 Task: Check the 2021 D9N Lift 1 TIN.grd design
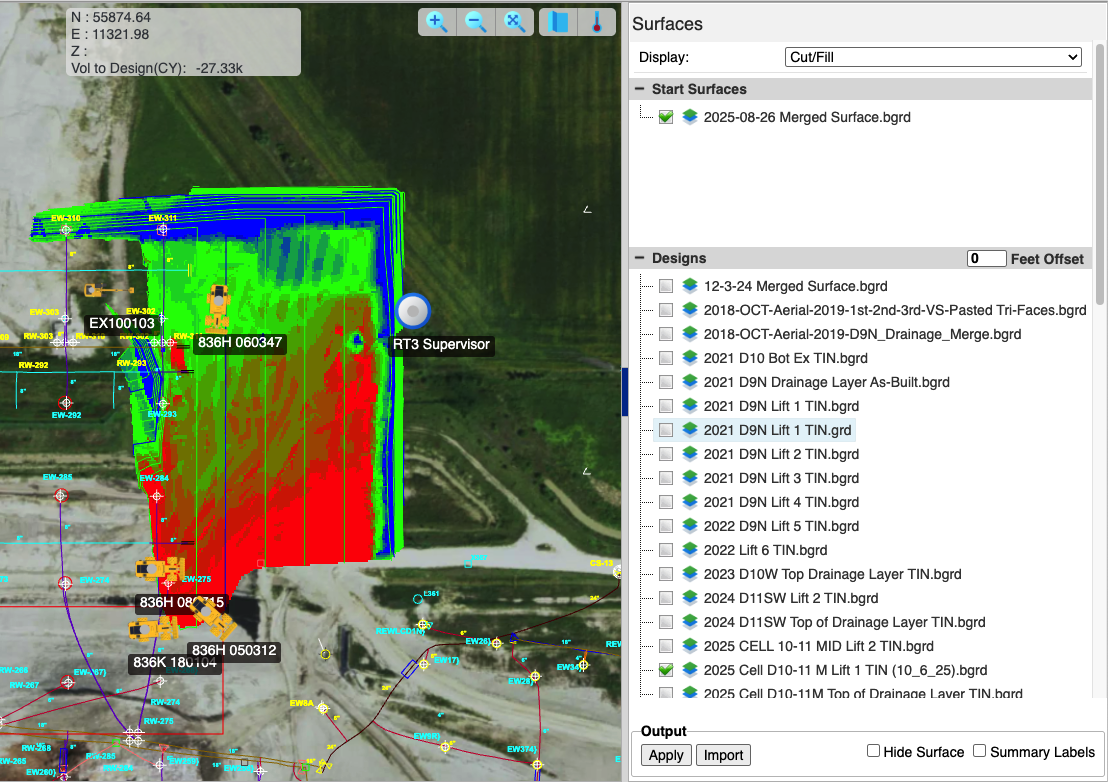[666, 430]
